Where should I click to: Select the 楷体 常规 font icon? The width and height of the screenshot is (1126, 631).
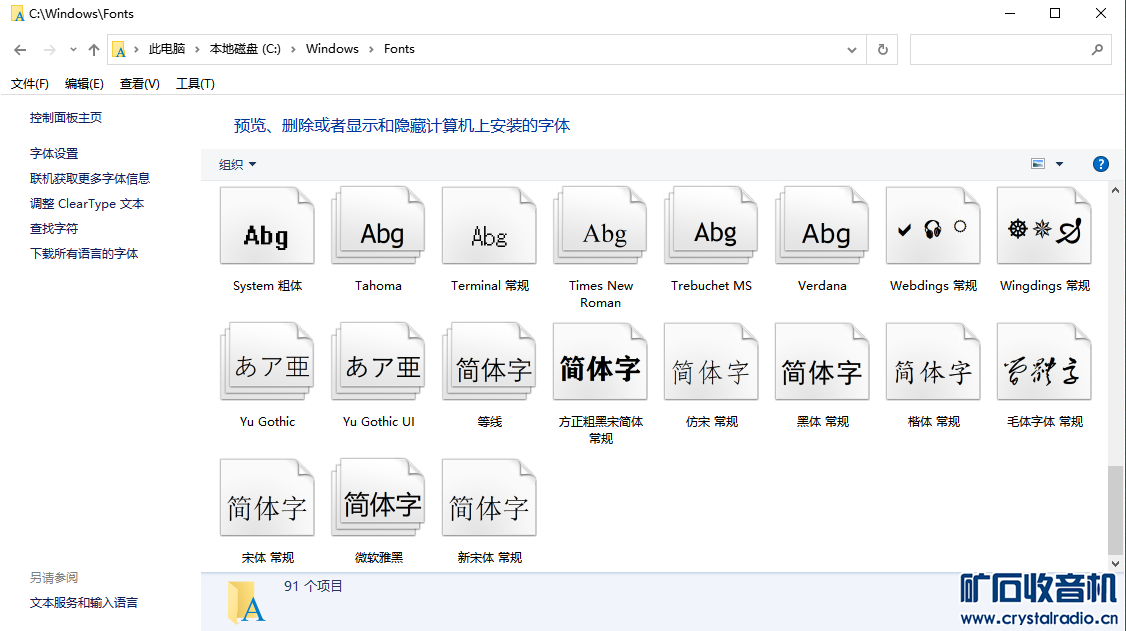(933, 361)
